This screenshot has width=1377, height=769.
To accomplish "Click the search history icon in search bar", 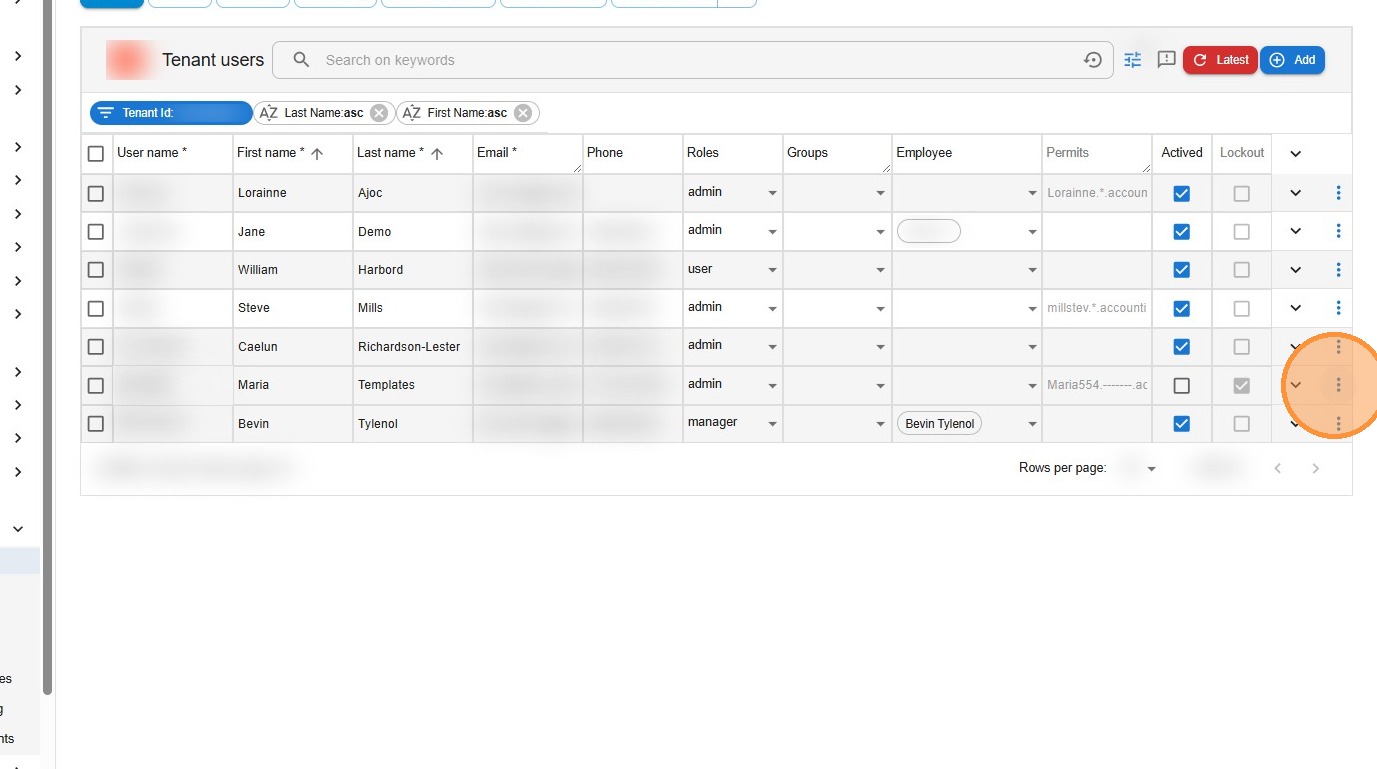I will (x=1093, y=60).
